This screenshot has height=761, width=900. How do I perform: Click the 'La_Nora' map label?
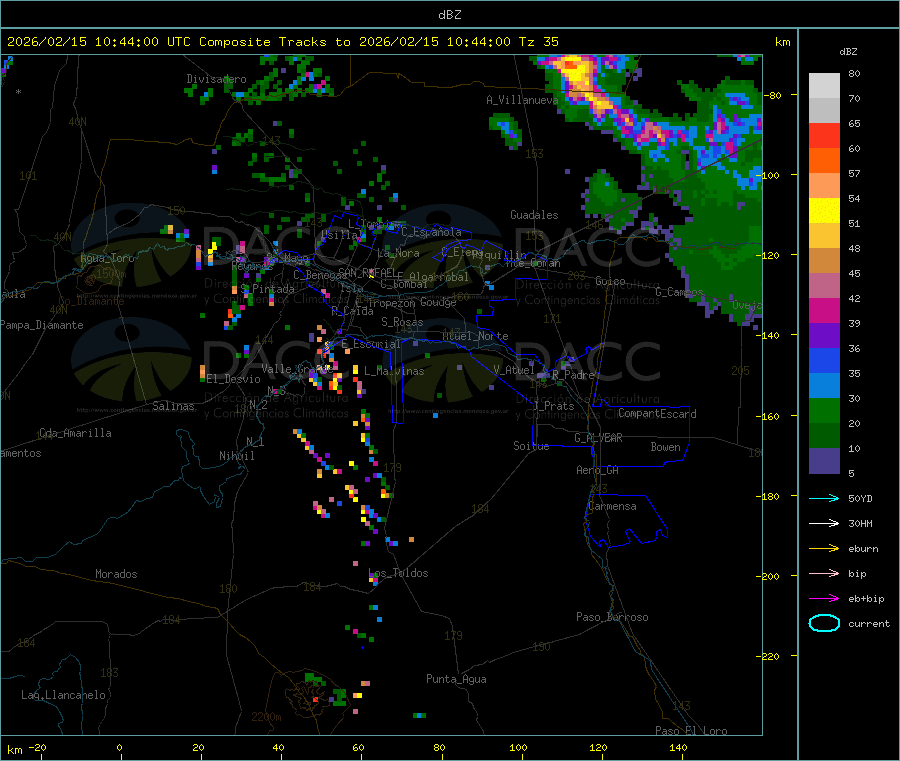398,253
